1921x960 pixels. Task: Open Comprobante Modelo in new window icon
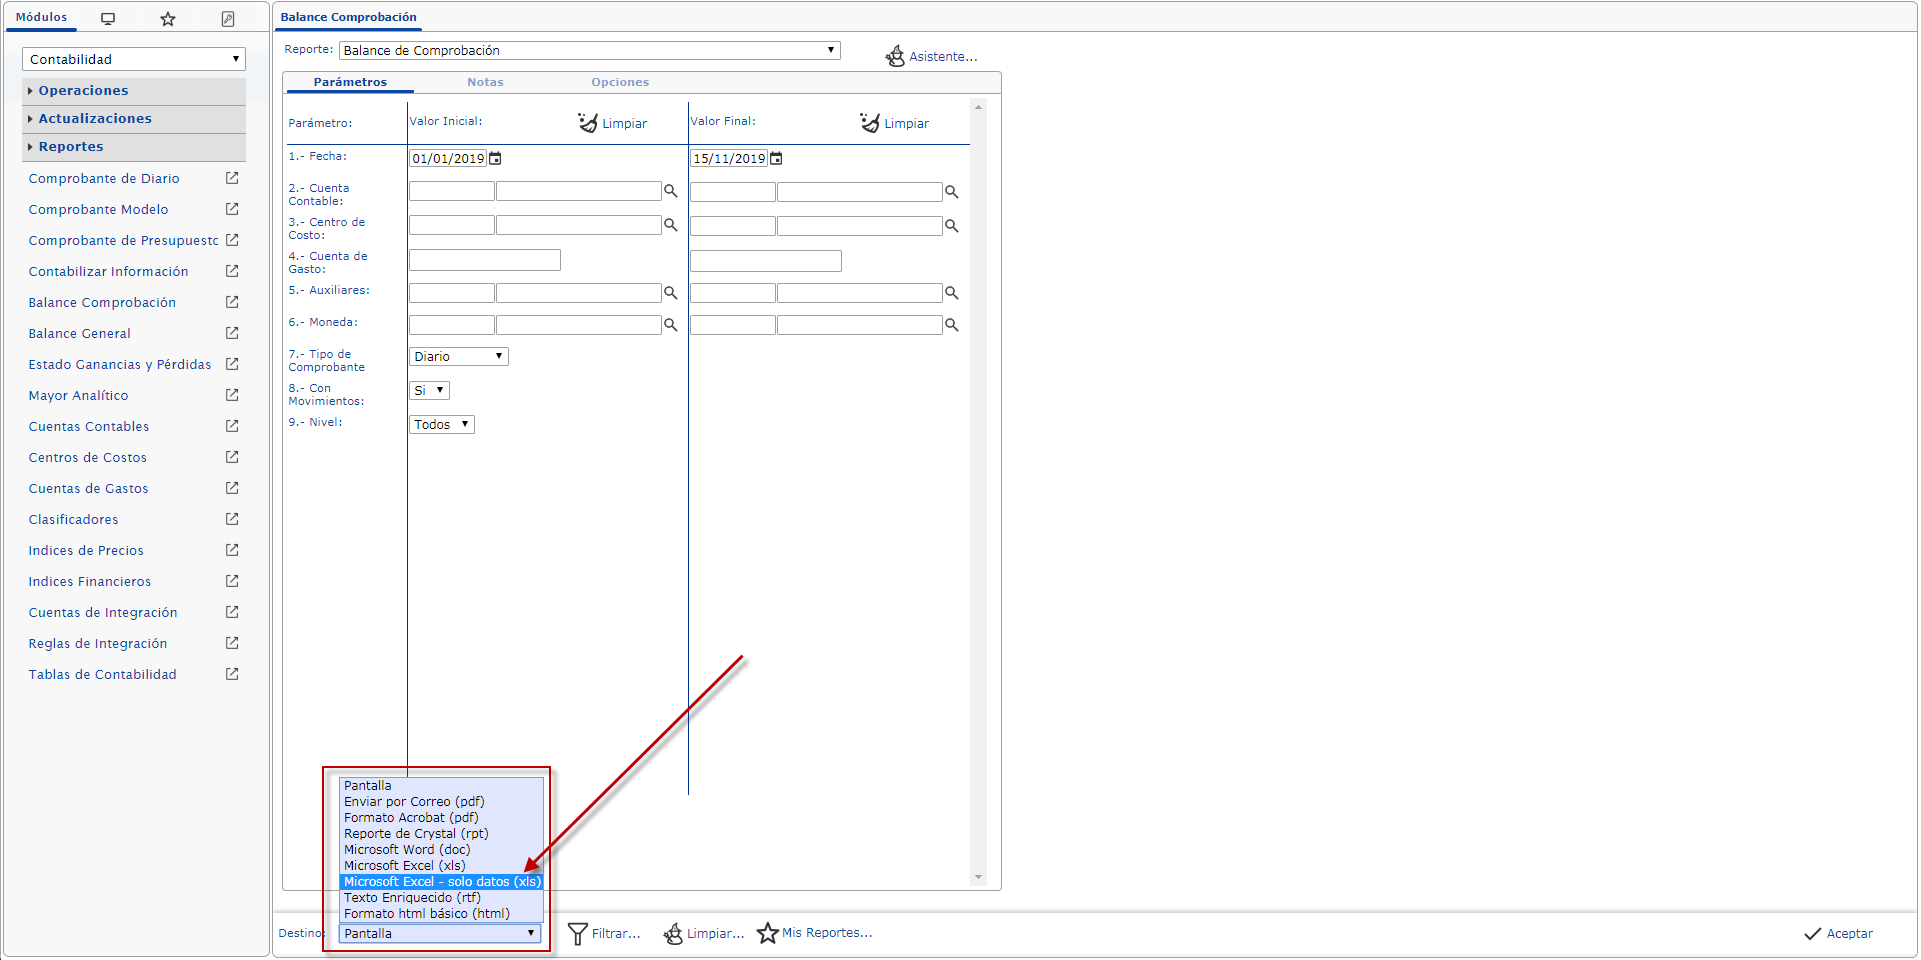click(232, 209)
